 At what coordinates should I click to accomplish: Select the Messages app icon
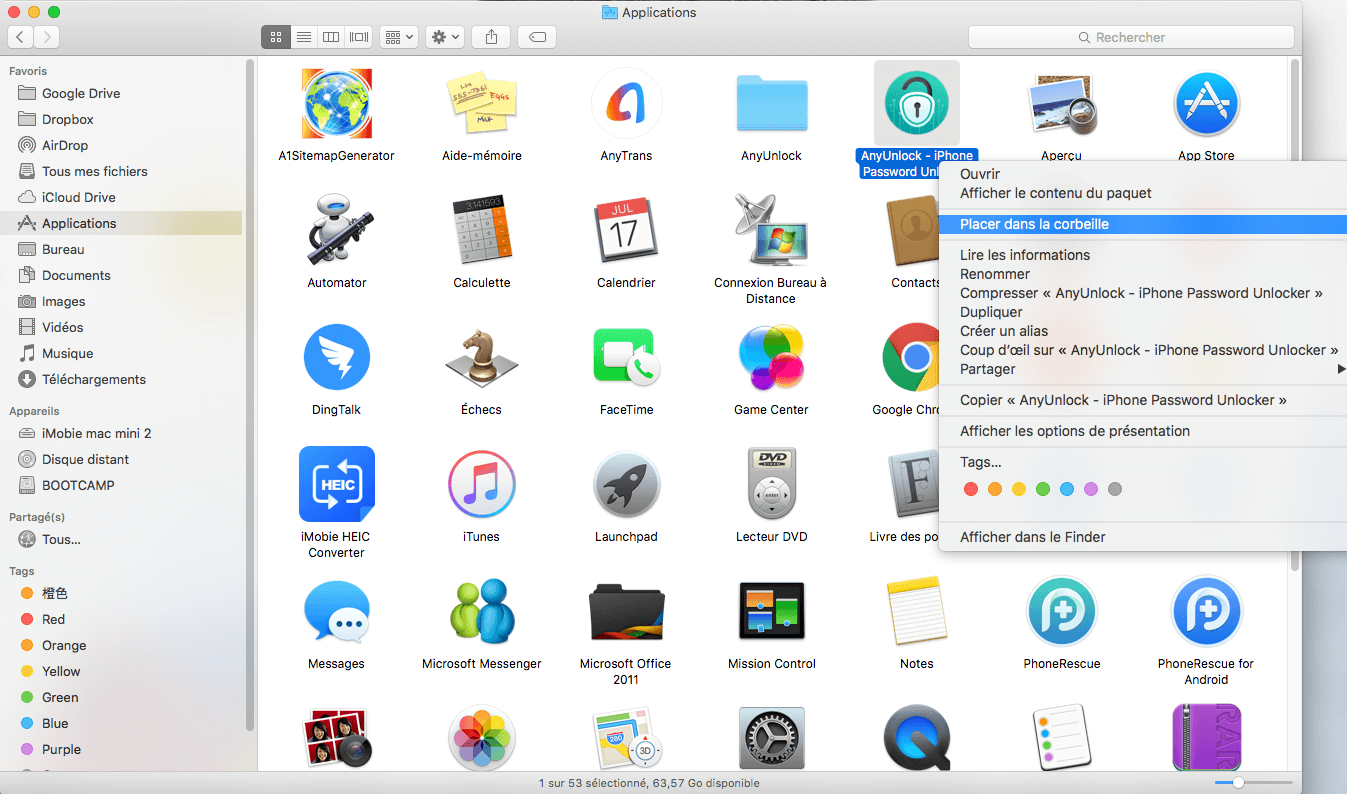337,612
